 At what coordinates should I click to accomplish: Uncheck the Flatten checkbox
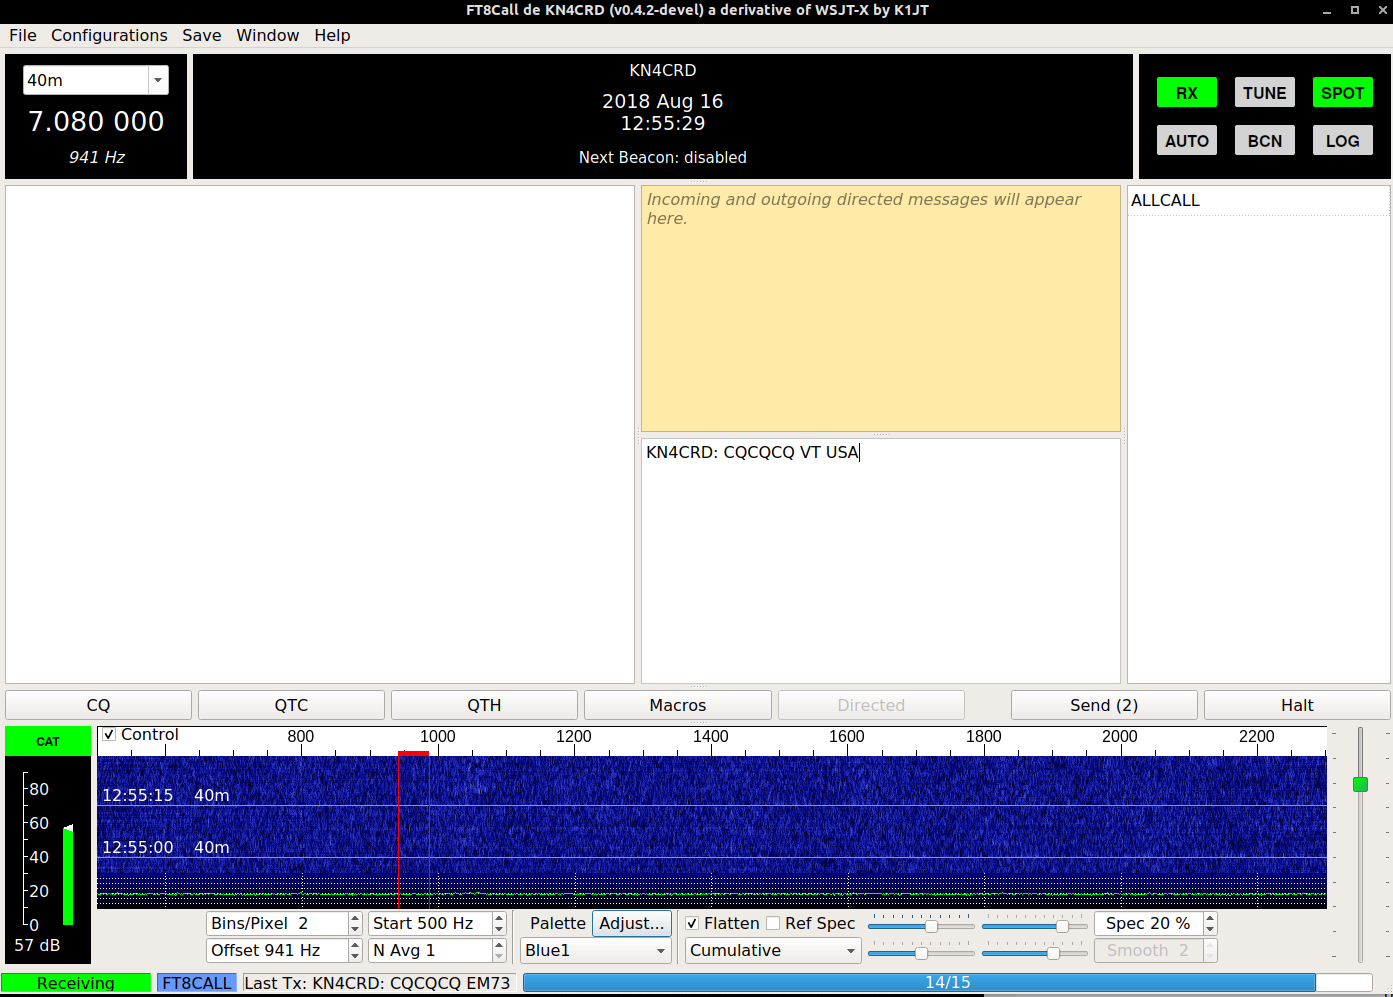[x=692, y=923]
